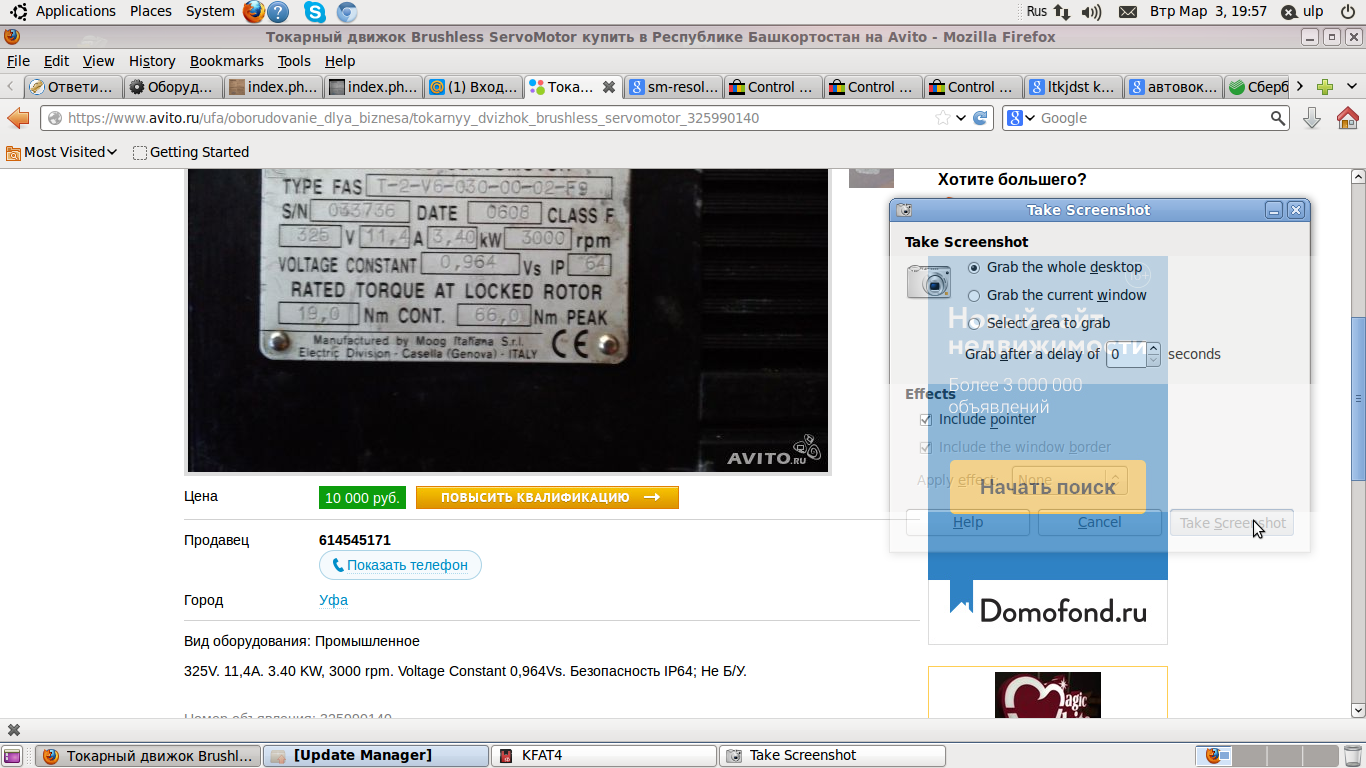Launch Firefox from the top panel icon
The image size is (1366, 768).
click(x=254, y=12)
